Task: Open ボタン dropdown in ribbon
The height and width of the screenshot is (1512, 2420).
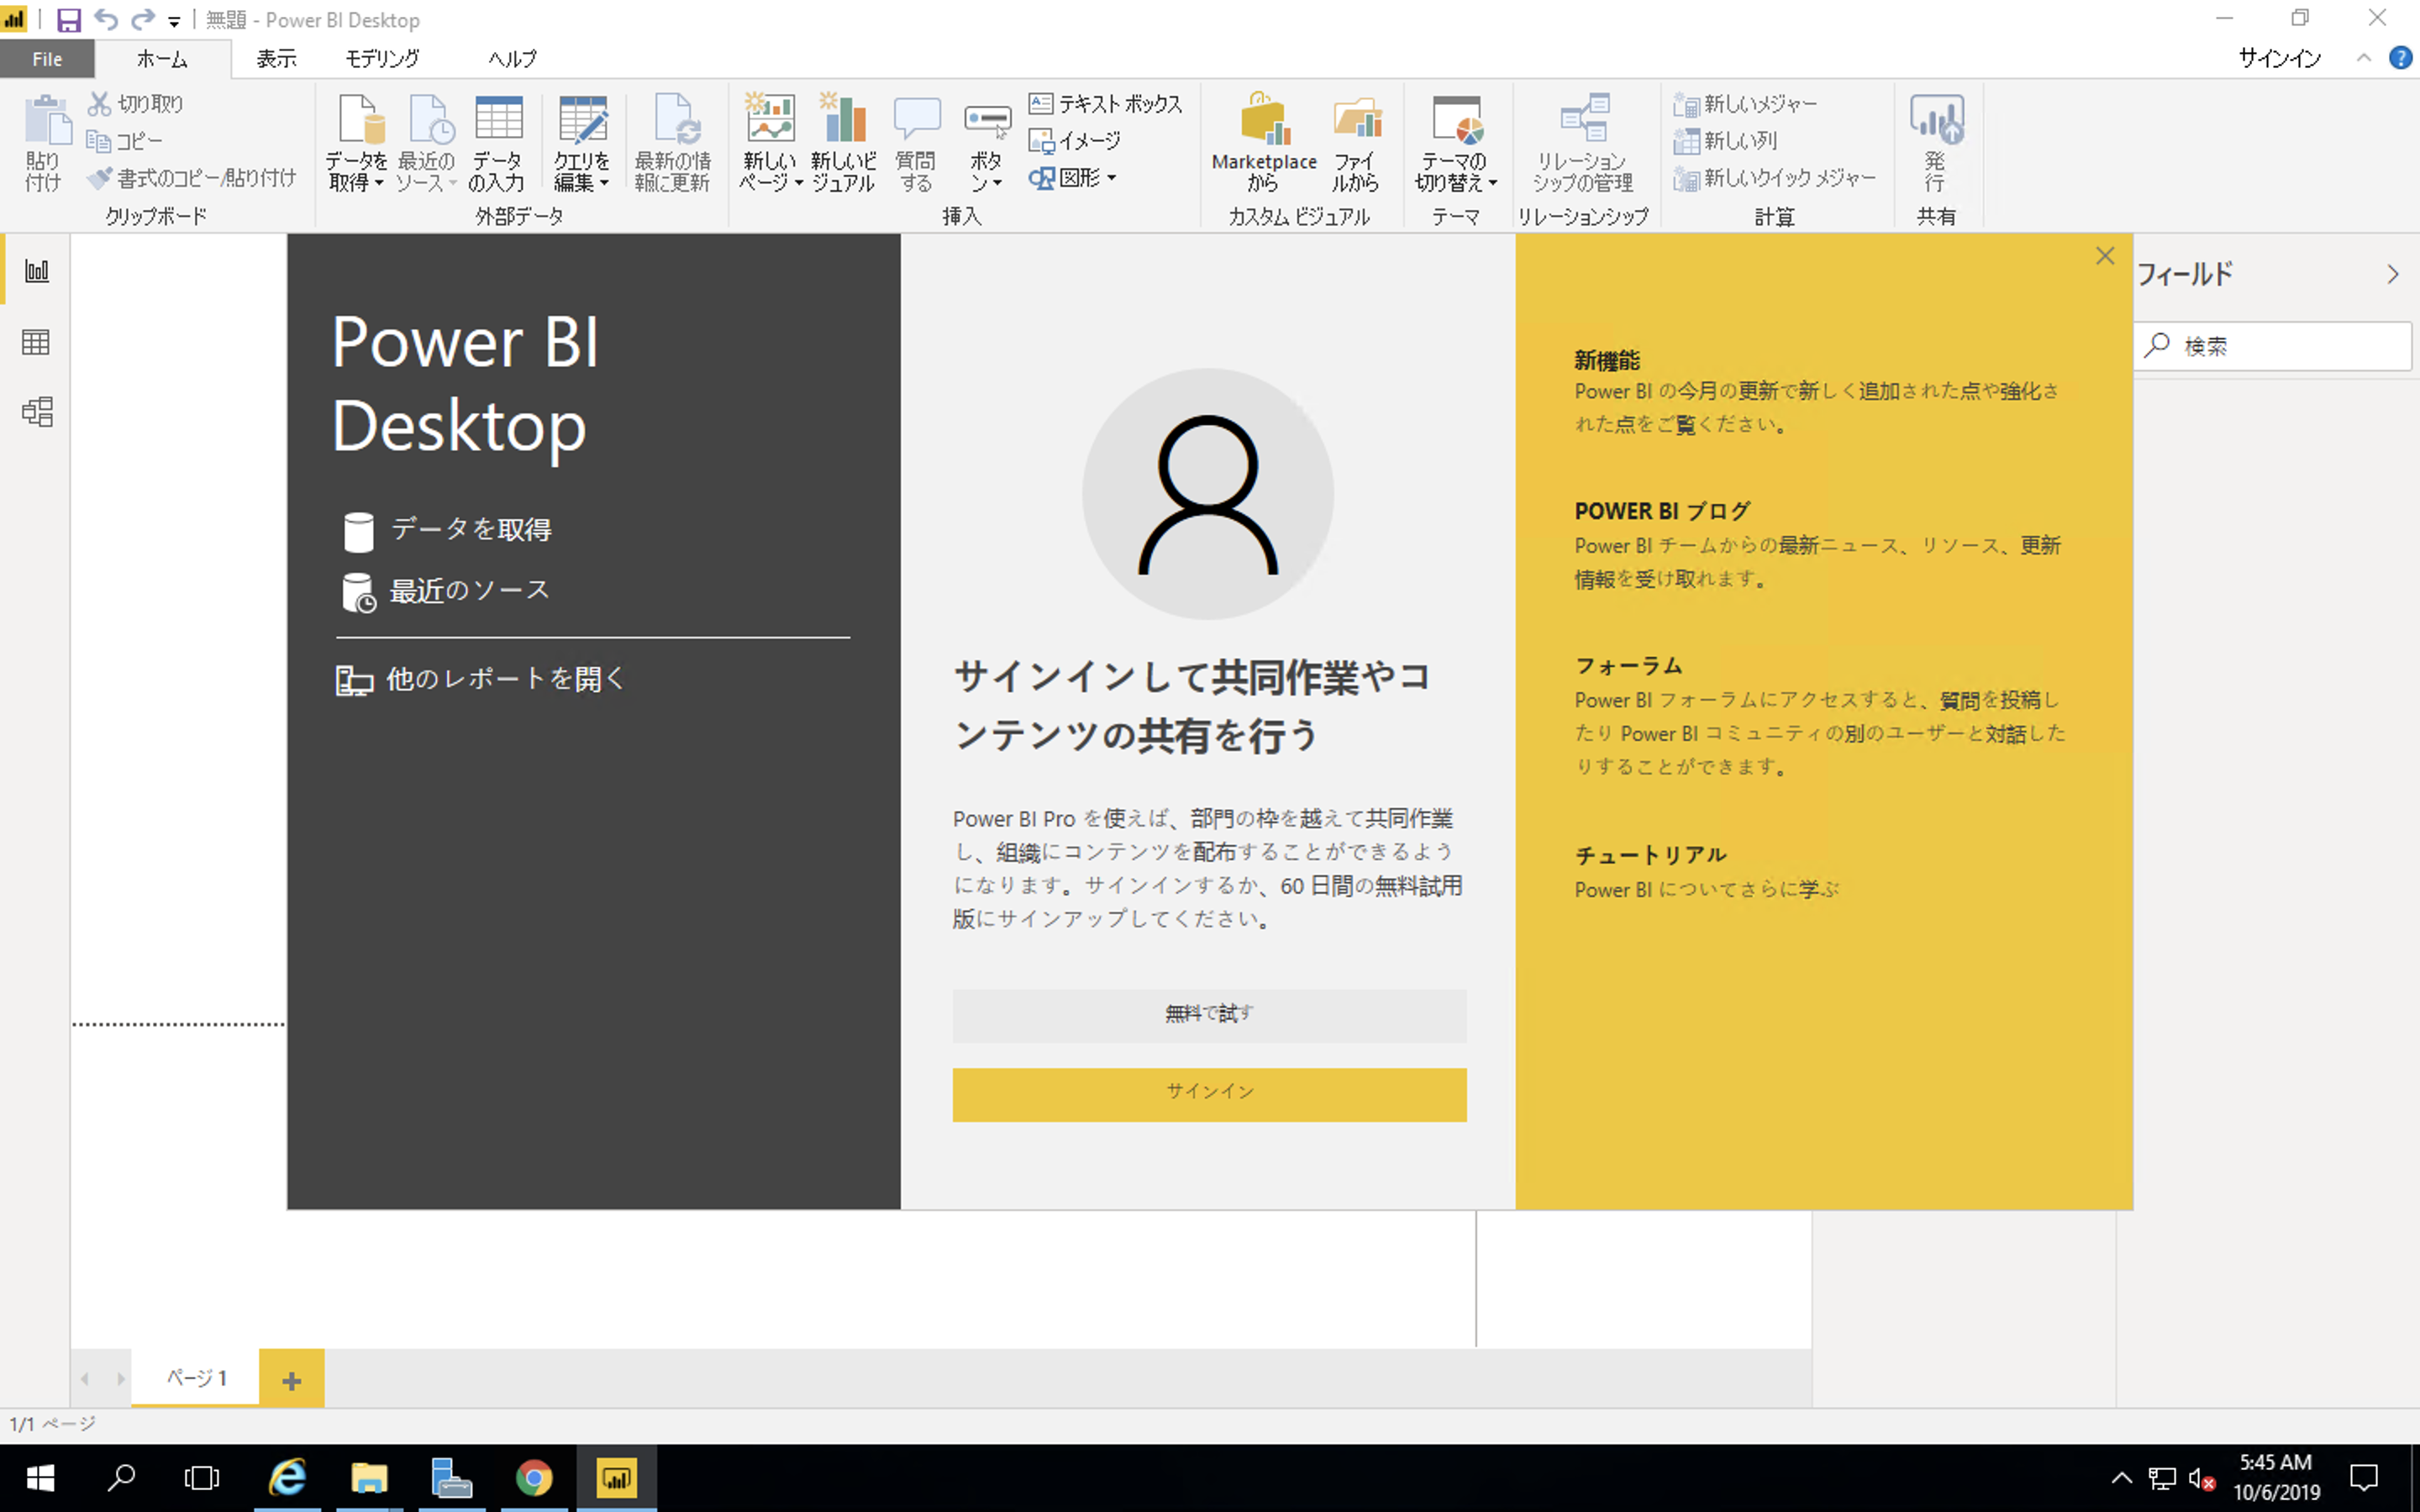Action: tap(987, 142)
